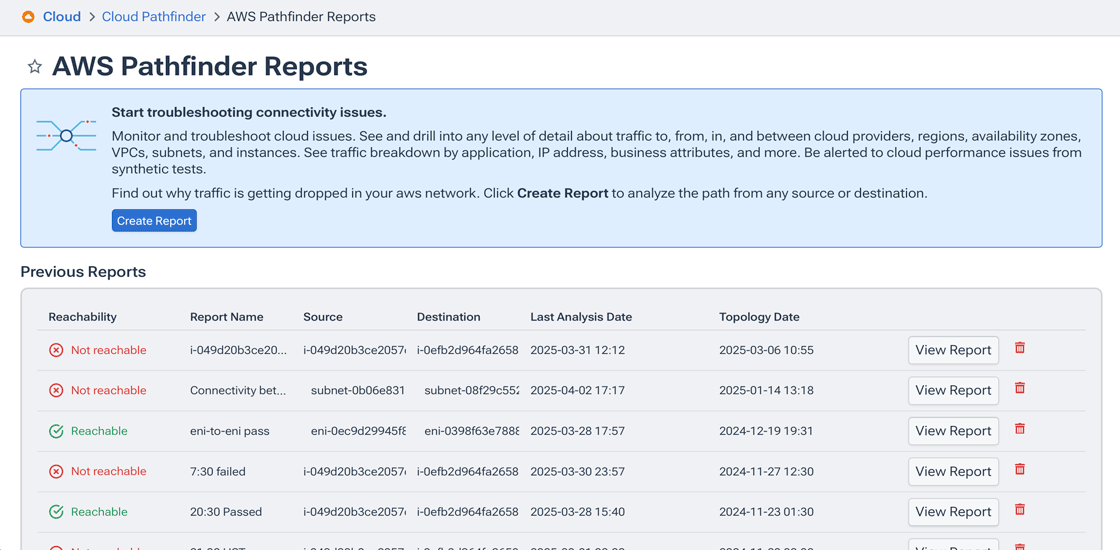Delete the Connectivity bet... report via its trash icon
Image resolution: width=1120 pixels, height=550 pixels.
pos(1020,388)
